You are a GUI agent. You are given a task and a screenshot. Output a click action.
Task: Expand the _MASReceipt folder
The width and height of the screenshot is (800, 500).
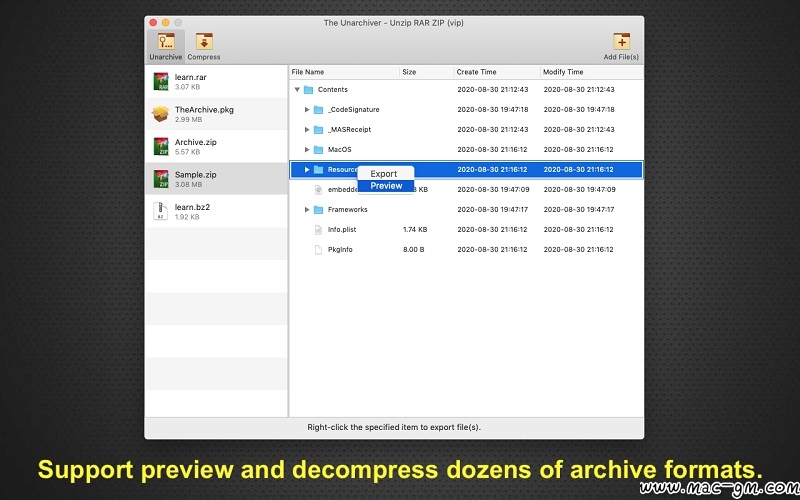tap(307, 130)
